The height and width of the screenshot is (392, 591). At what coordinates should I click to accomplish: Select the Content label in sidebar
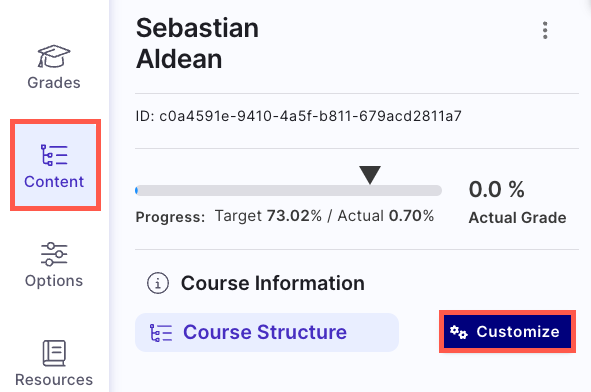(x=54, y=182)
